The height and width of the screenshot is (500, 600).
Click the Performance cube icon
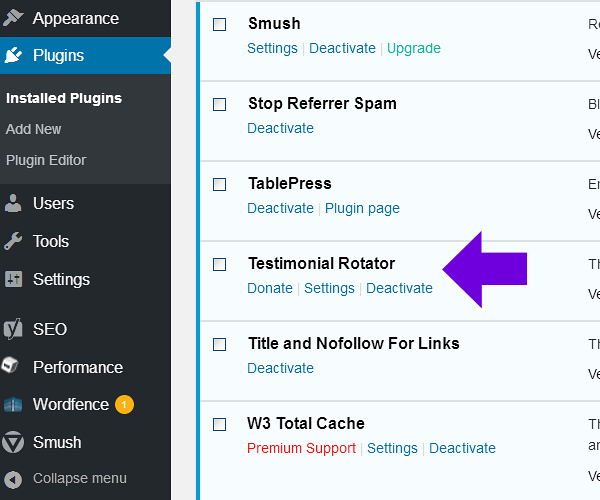coord(14,367)
